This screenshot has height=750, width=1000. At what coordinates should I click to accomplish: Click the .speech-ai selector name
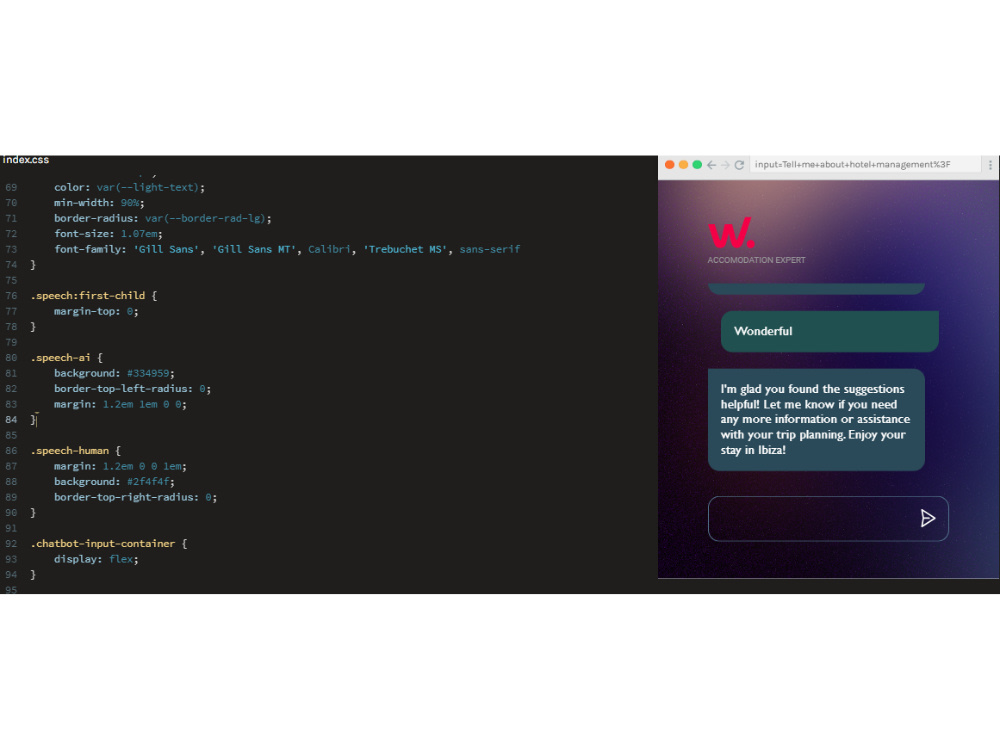click(60, 357)
